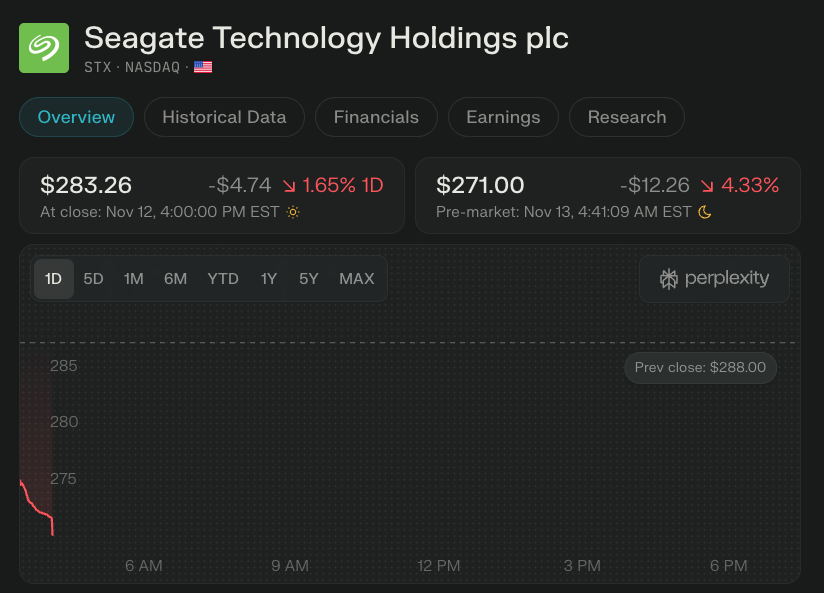Click the green Seagate logo icon
The width and height of the screenshot is (824, 593).
(x=44, y=47)
